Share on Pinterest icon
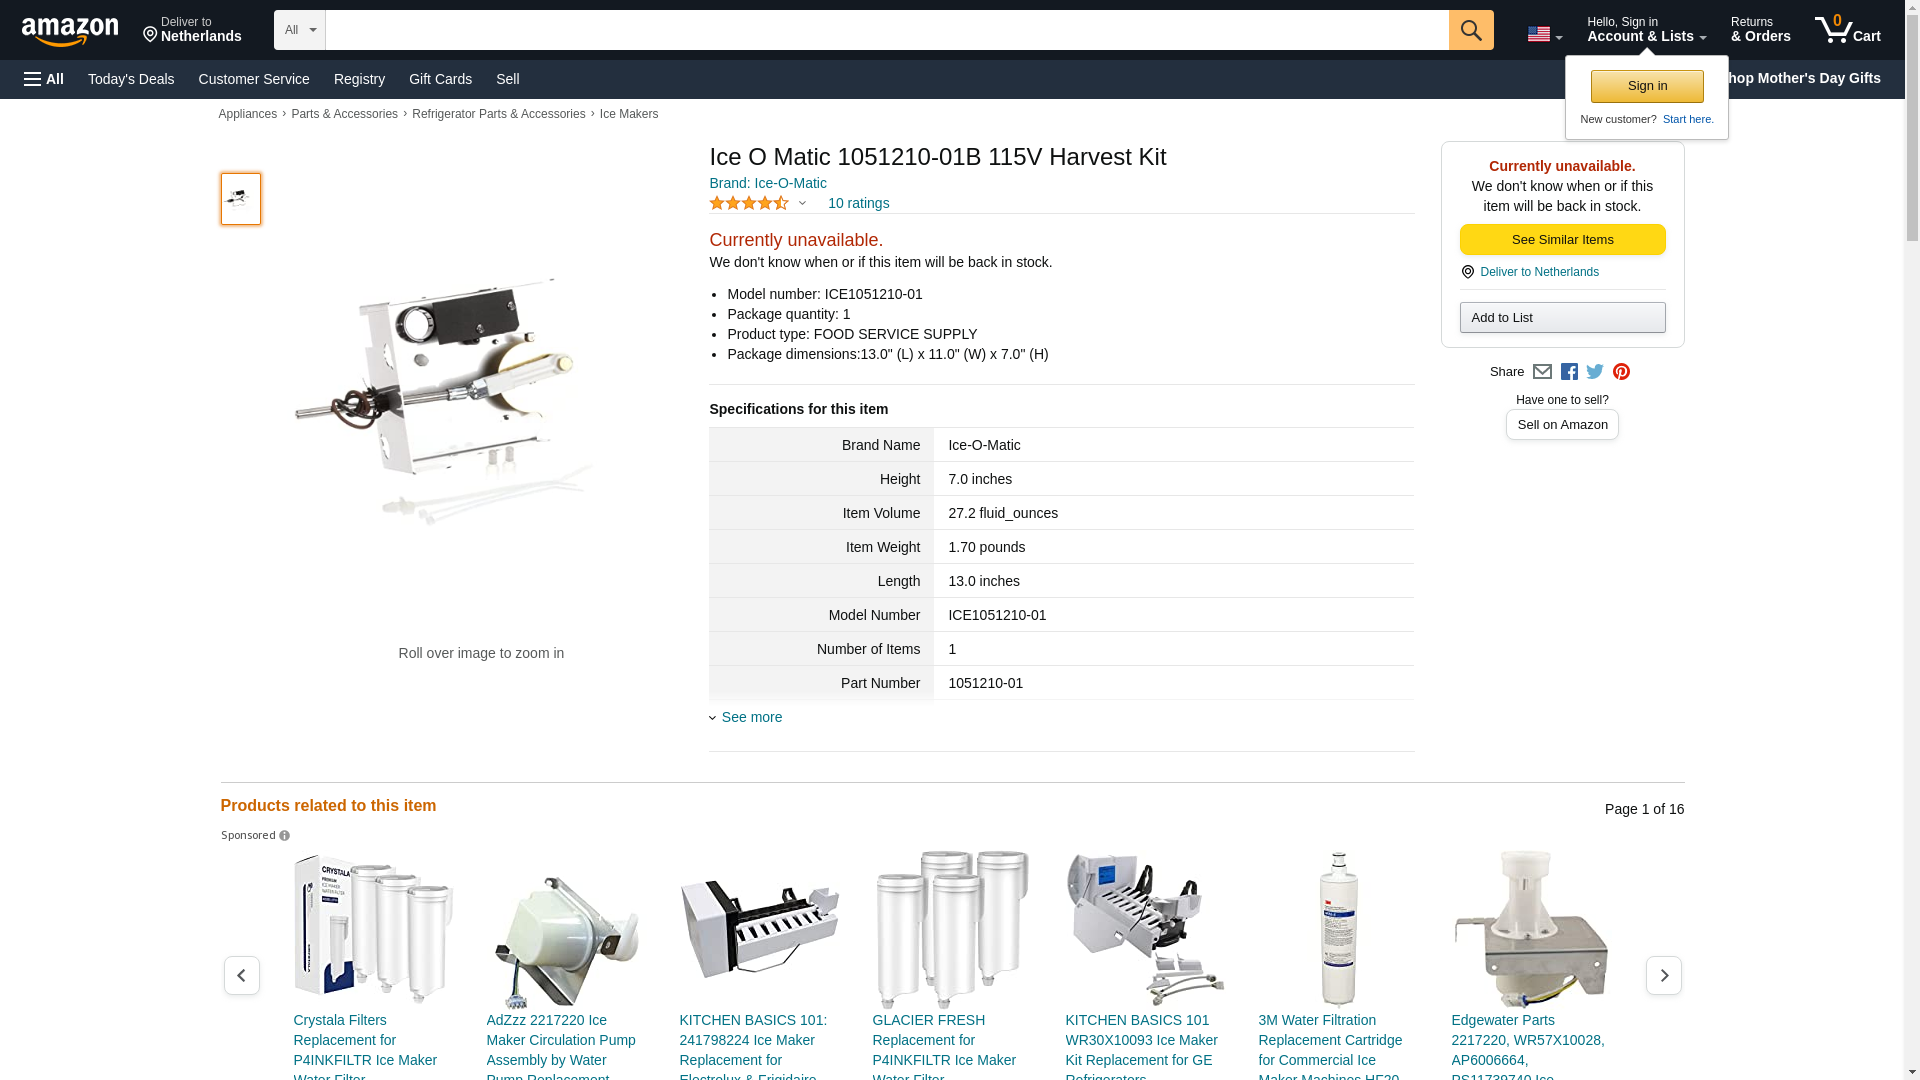Image resolution: width=1920 pixels, height=1080 pixels. (x=1621, y=372)
